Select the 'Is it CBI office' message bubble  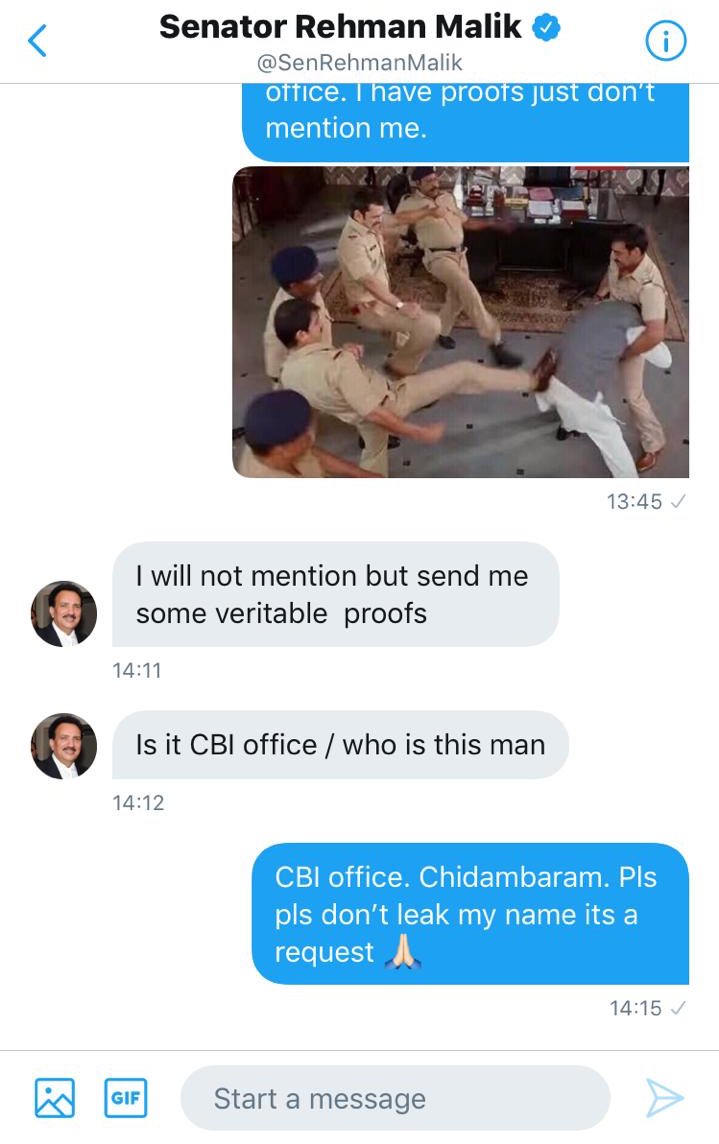click(x=340, y=745)
